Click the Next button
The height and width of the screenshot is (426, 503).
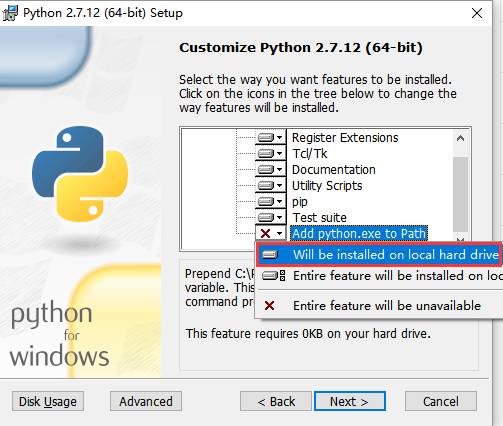[x=350, y=401]
